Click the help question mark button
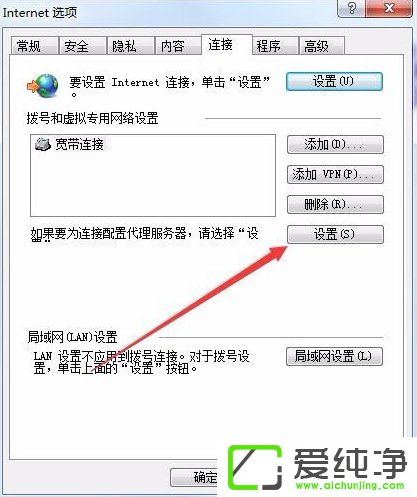The width and height of the screenshot is (417, 497). (x=351, y=8)
